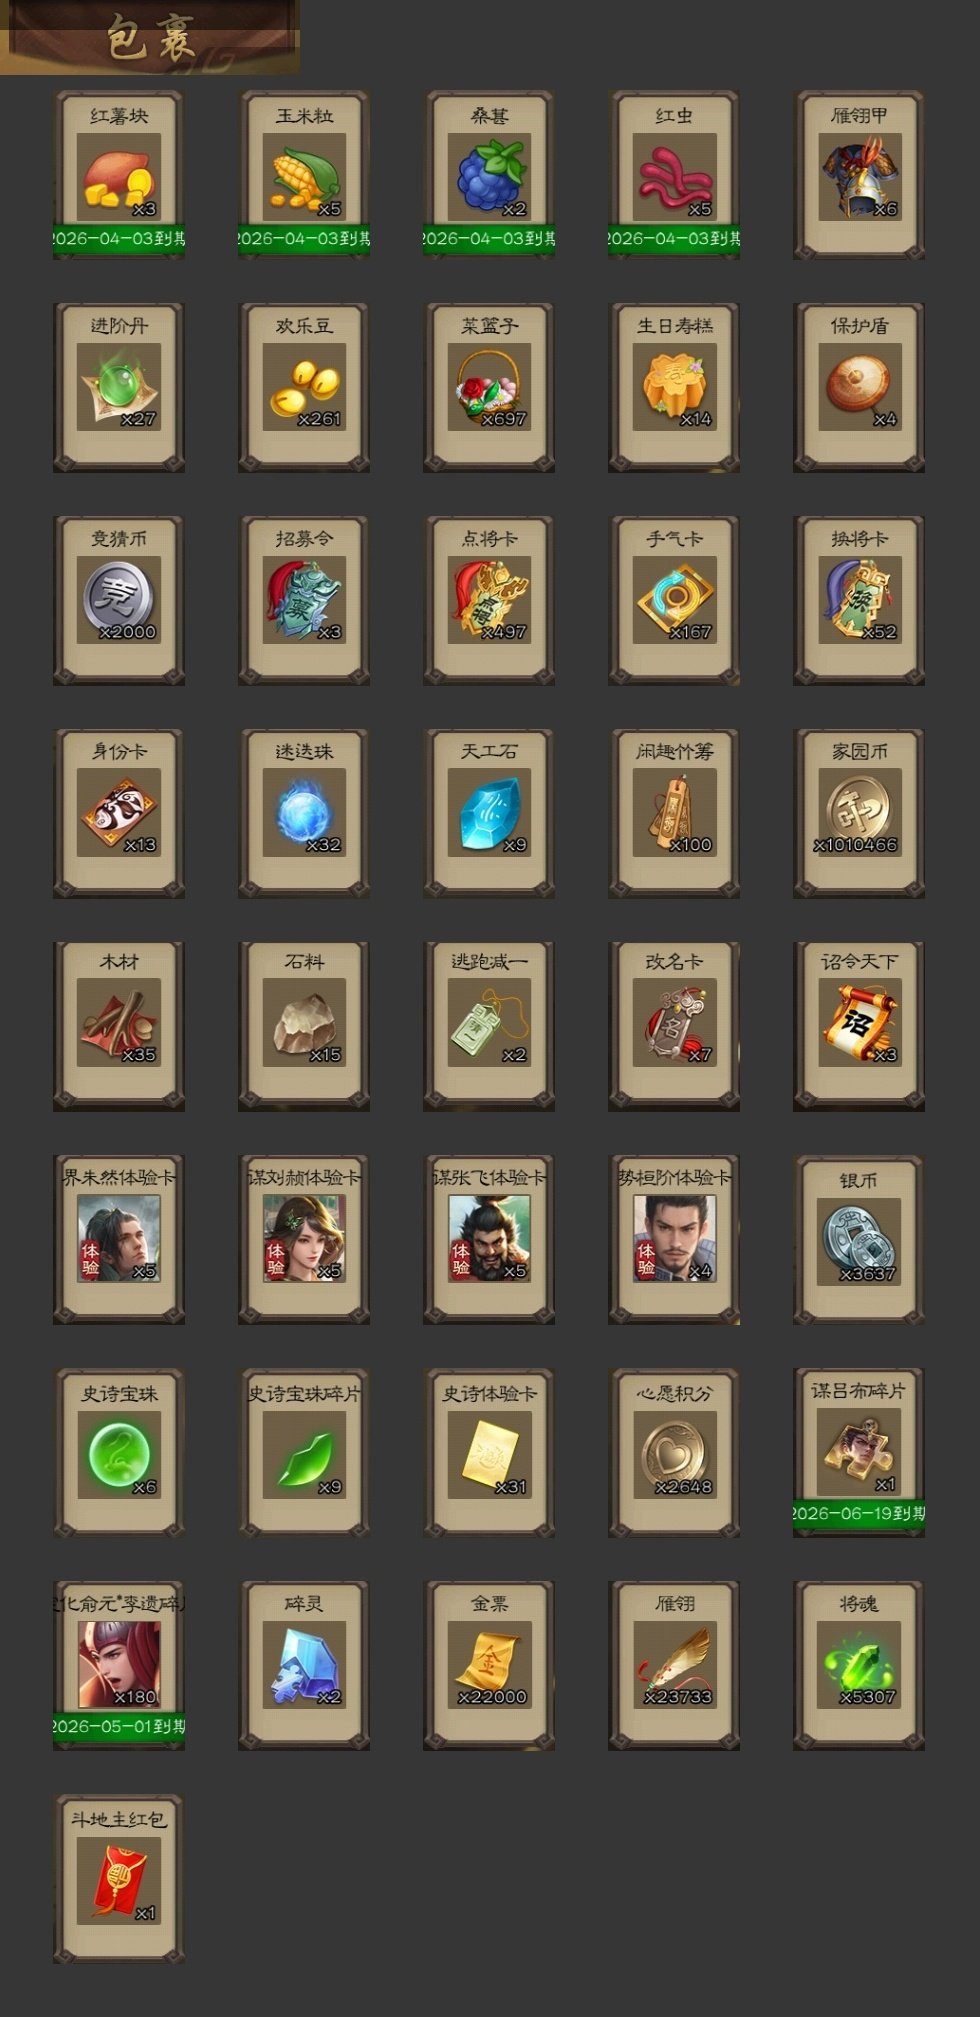
Task: Click the 竞猜币 silver coin
Action: point(119,600)
